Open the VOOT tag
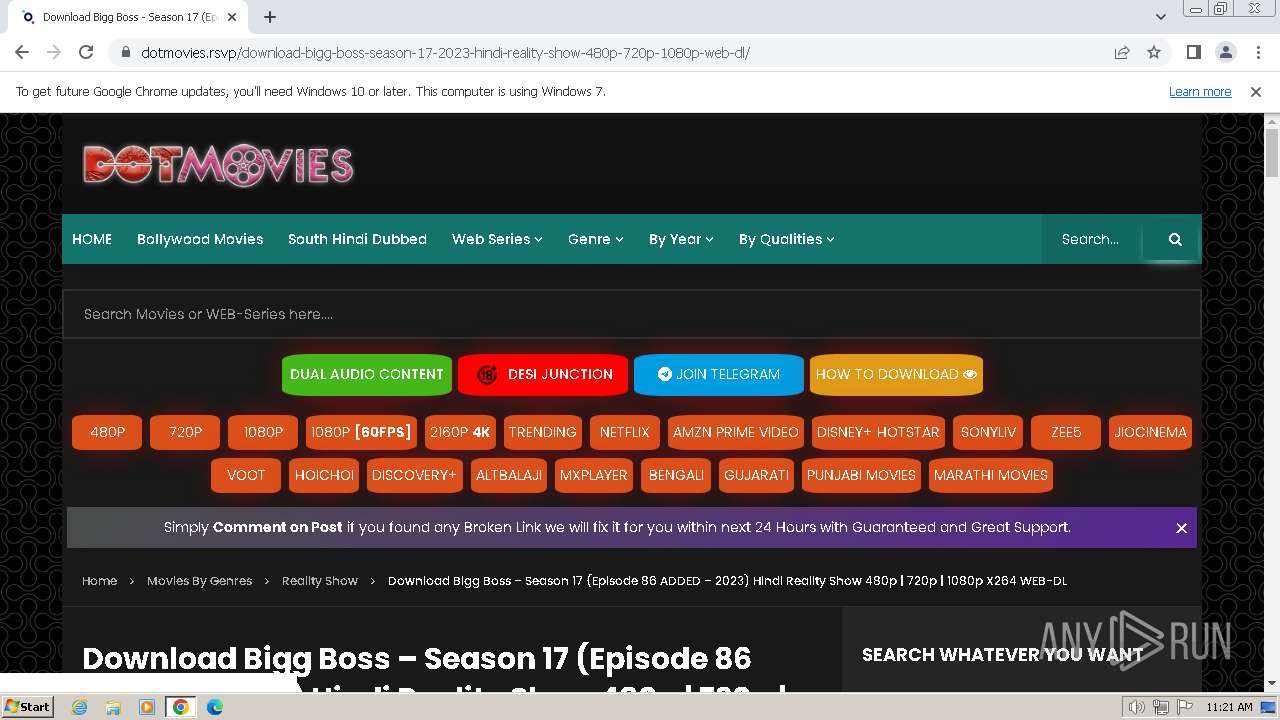The width and height of the screenshot is (1280, 720). (246, 475)
